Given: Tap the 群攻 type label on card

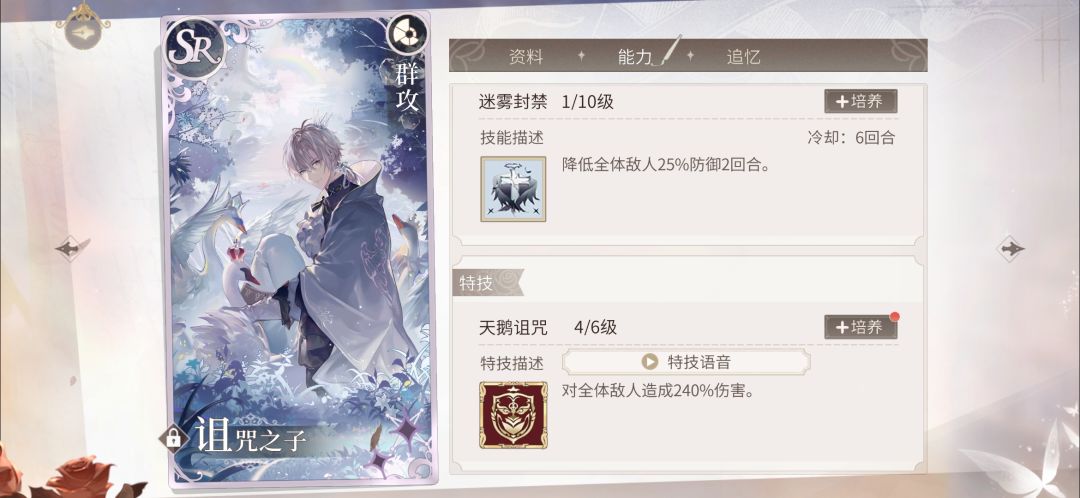Looking at the screenshot, I should pos(406,89).
